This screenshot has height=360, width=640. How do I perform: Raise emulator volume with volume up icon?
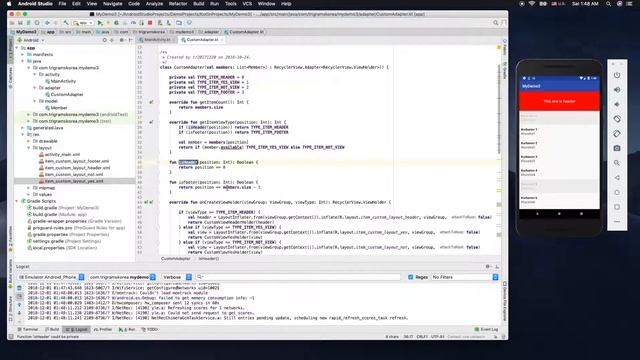click(617, 90)
